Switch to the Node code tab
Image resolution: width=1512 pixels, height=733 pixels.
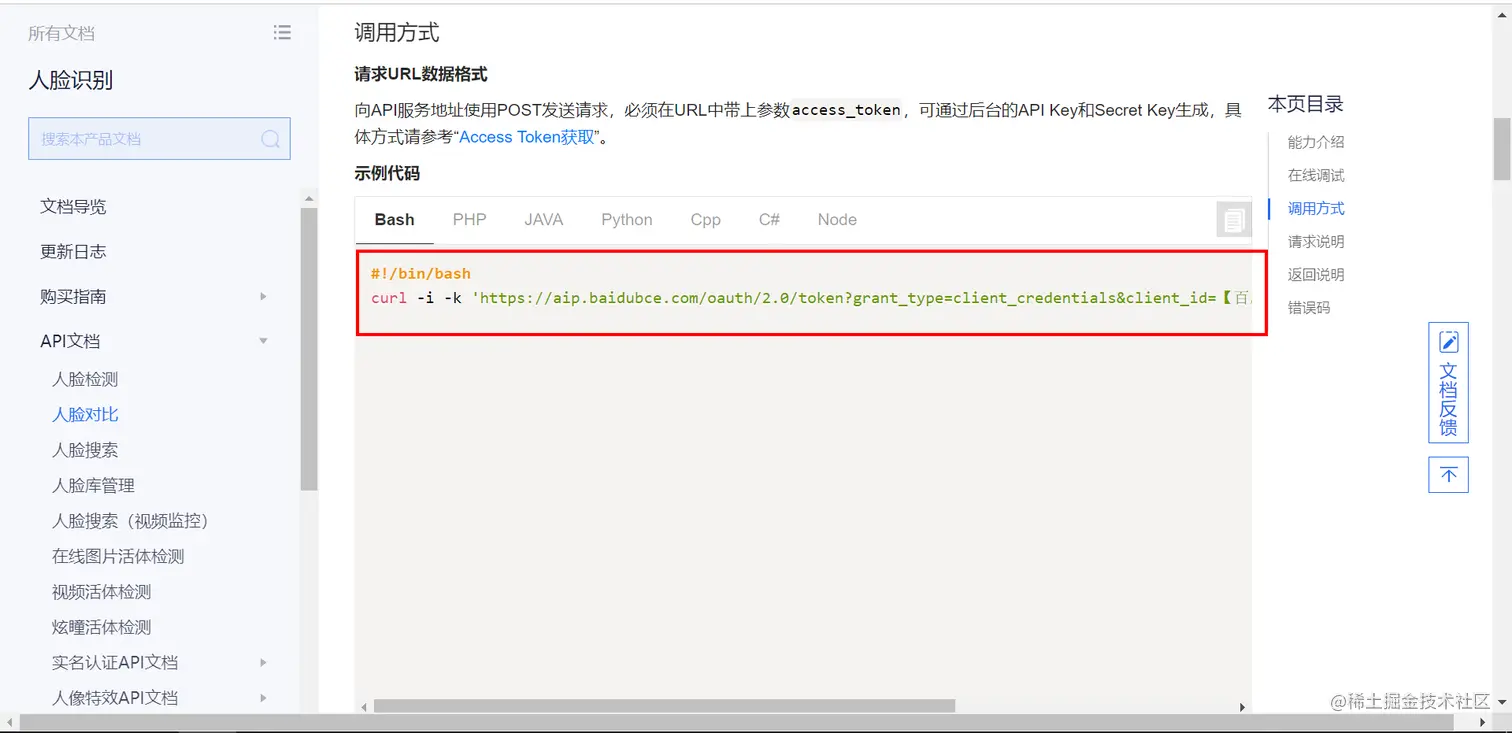837,220
